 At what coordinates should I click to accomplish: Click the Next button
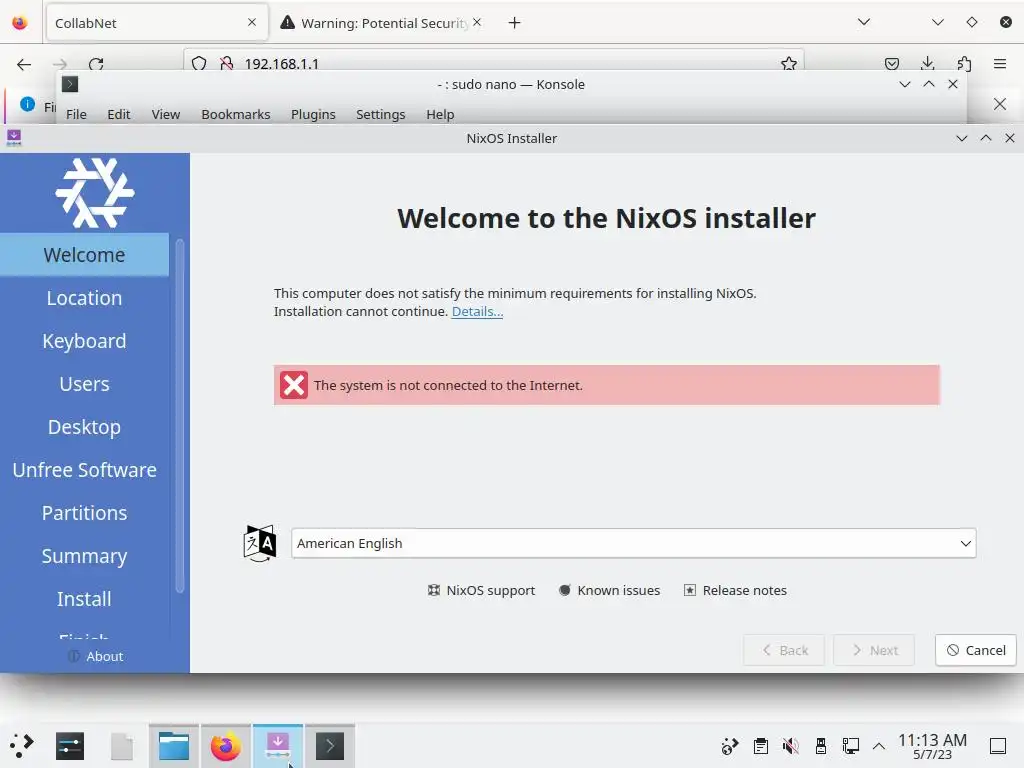(x=874, y=650)
